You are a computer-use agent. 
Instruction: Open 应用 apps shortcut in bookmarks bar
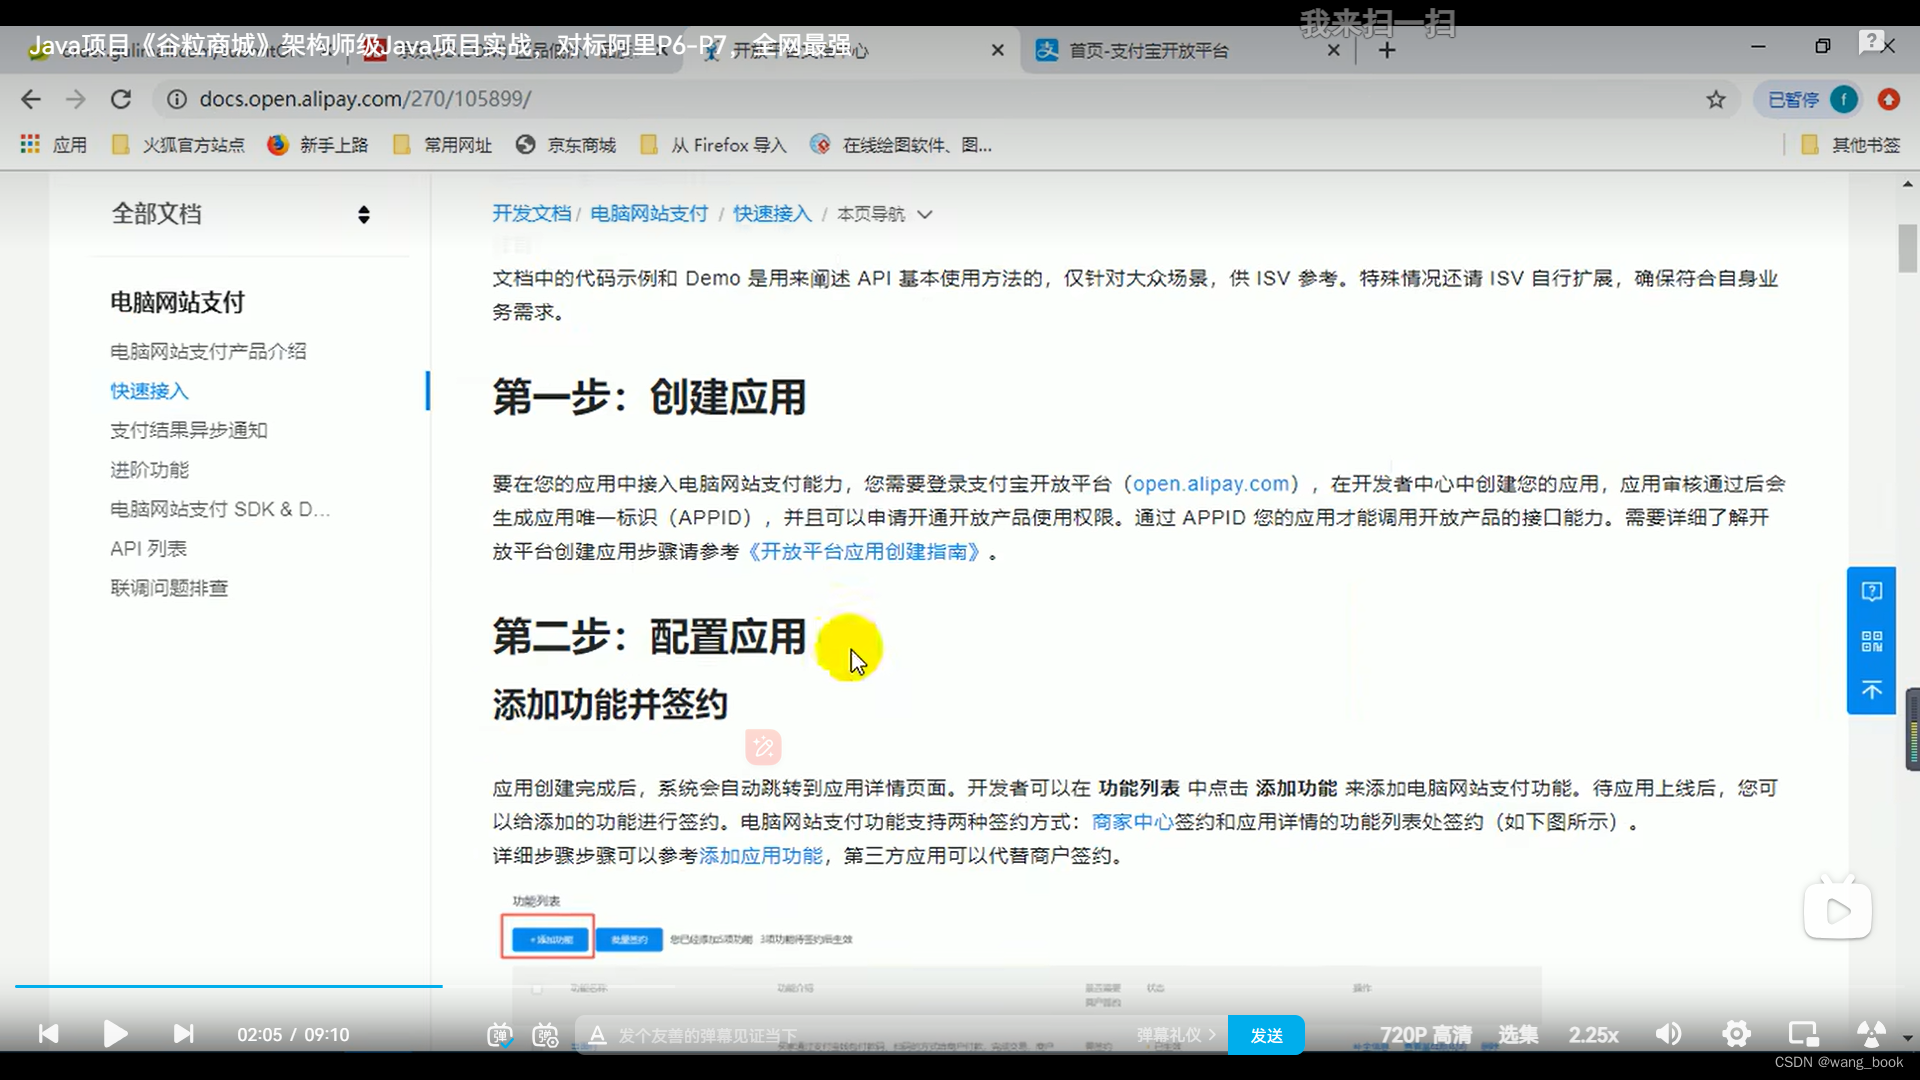click(54, 145)
